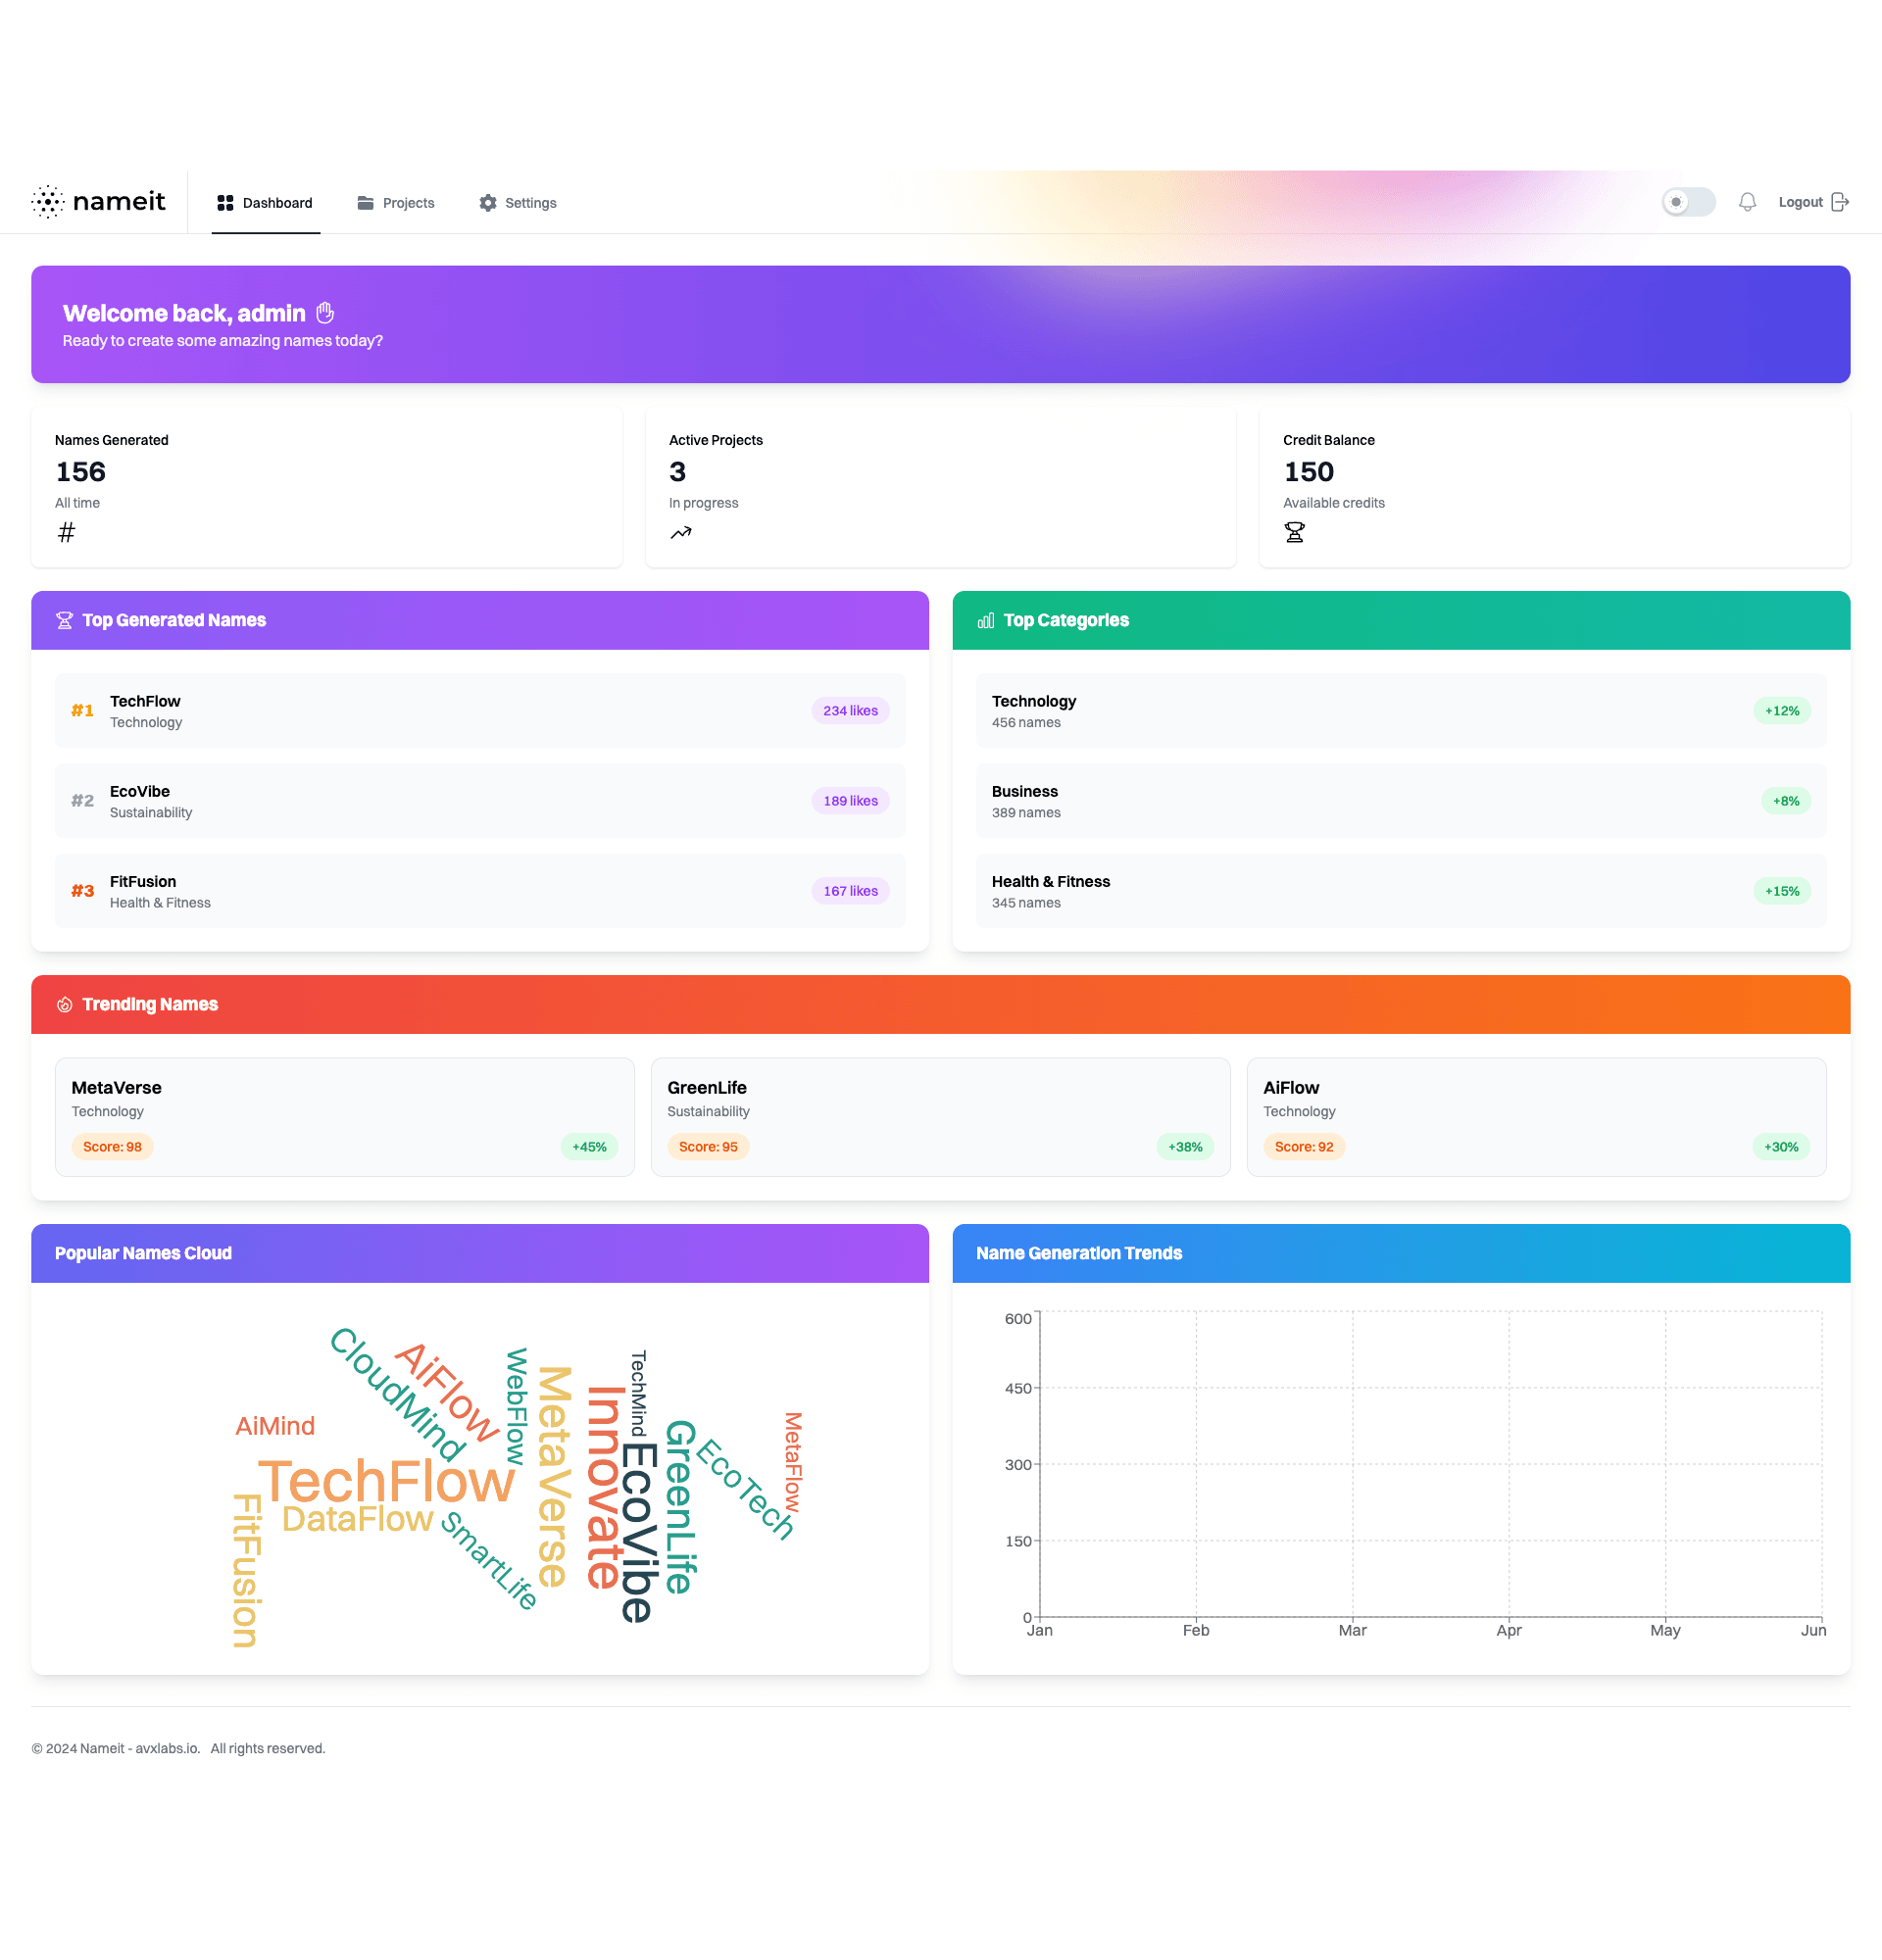The height and width of the screenshot is (1960, 1882).
Task: Click the Dashboard grid icon
Action: (224, 203)
